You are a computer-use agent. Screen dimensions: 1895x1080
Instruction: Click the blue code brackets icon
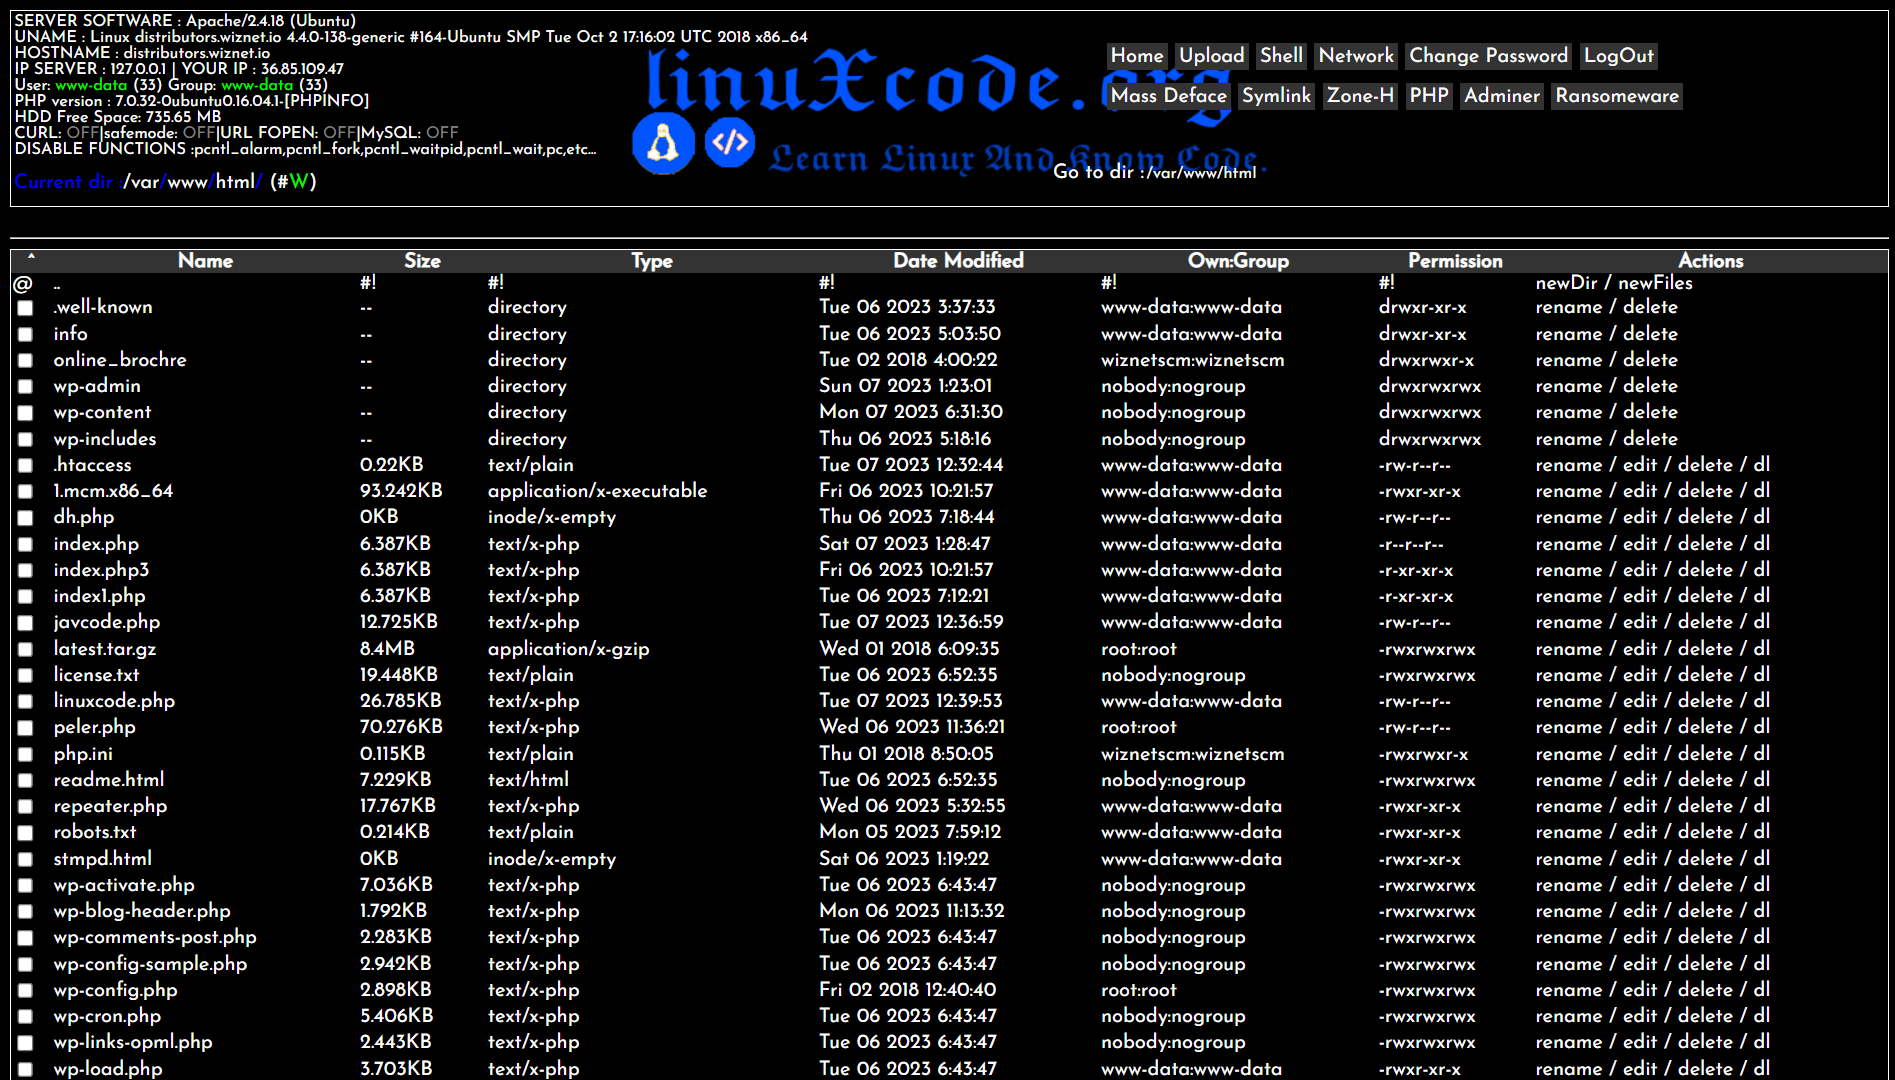point(730,142)
